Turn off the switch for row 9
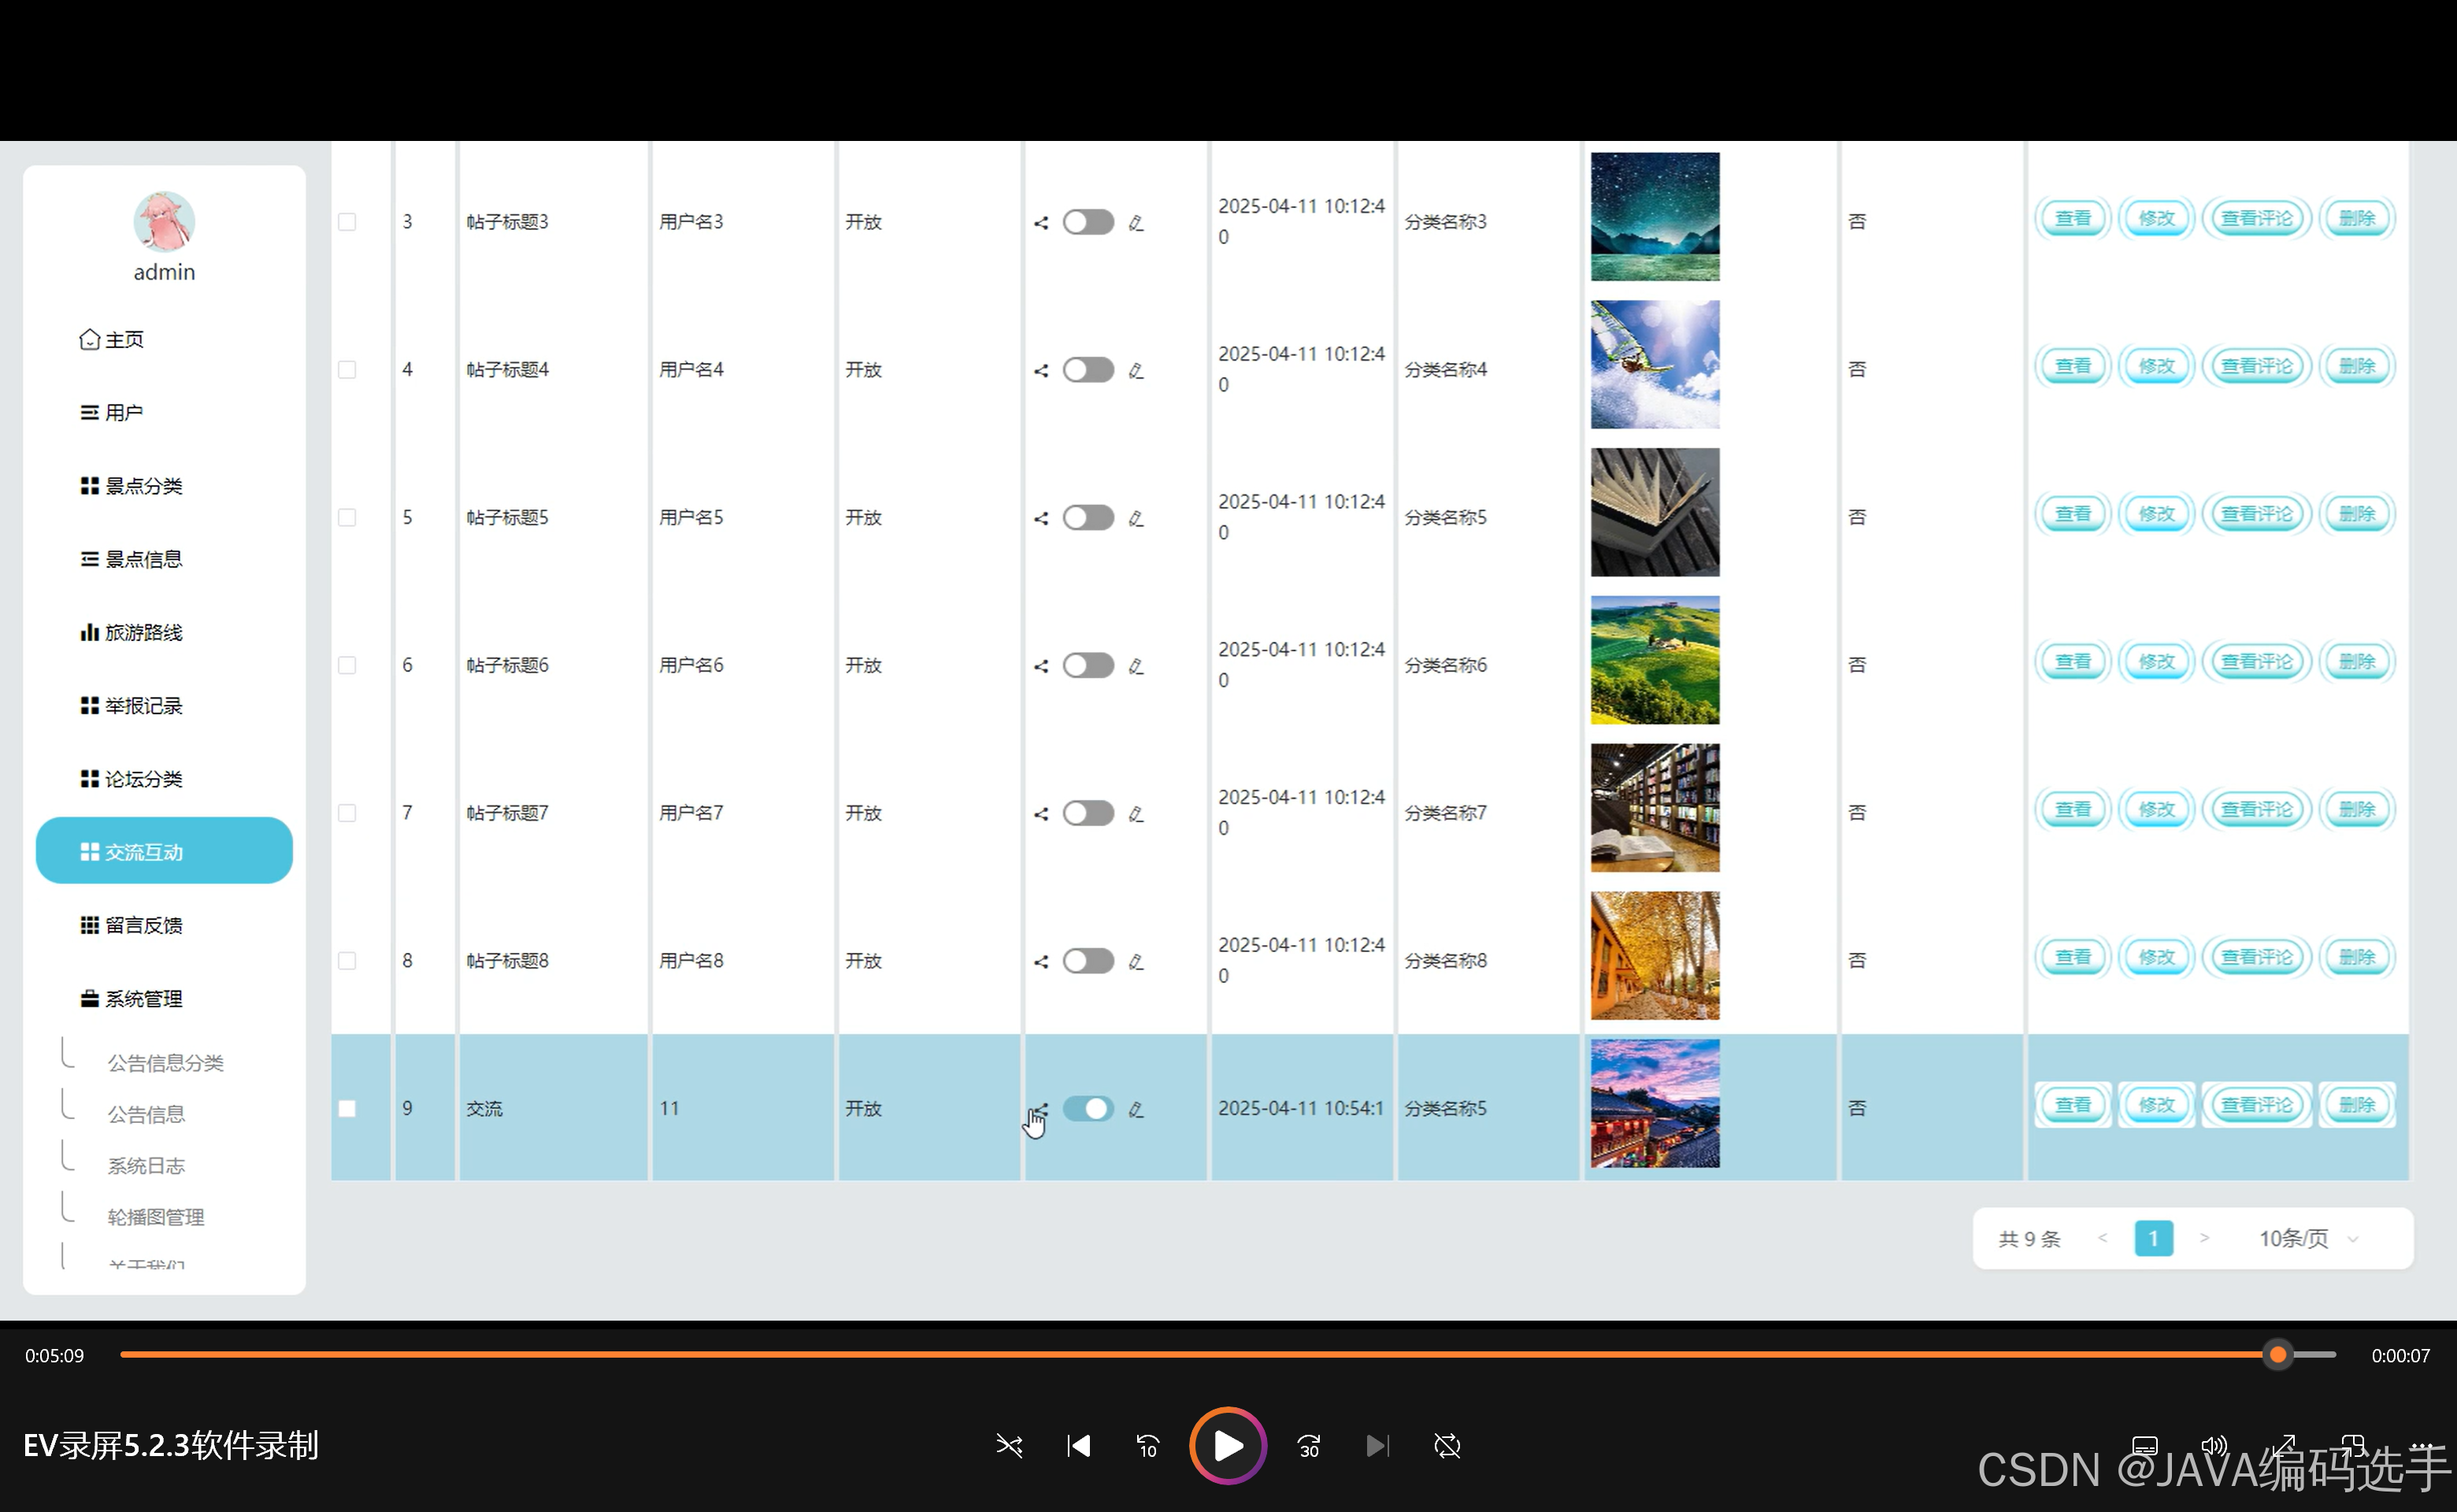Screen dimensions: 2457x1512 click(1088, 1109)
